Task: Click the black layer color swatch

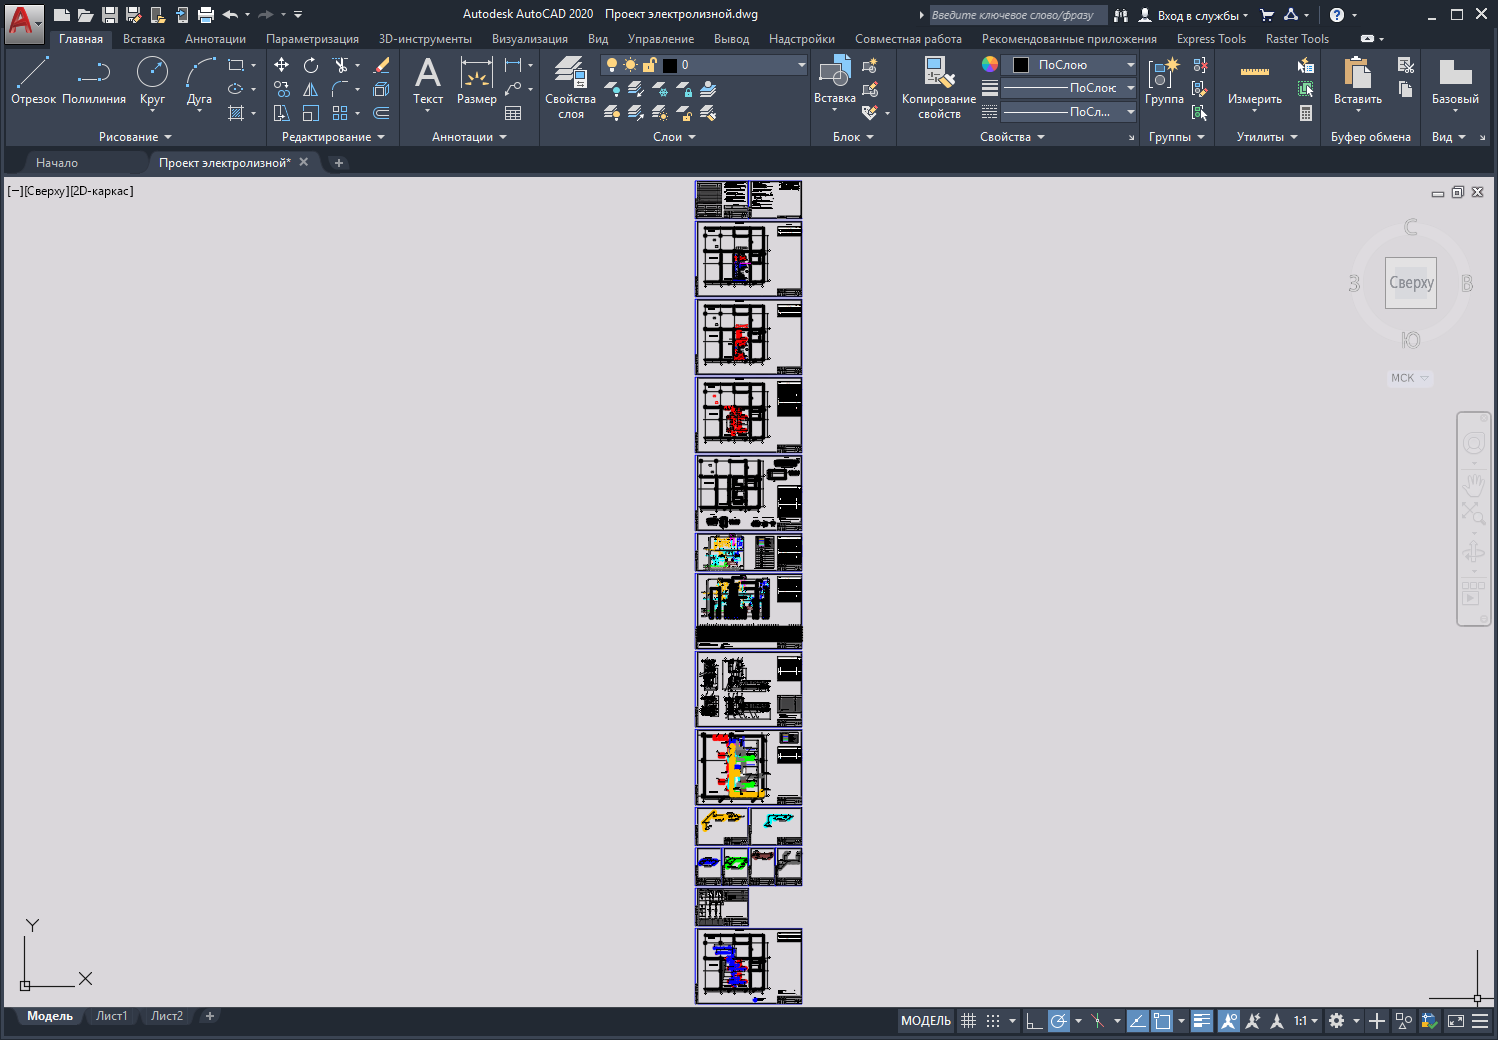Action: (x=670, y=65)
